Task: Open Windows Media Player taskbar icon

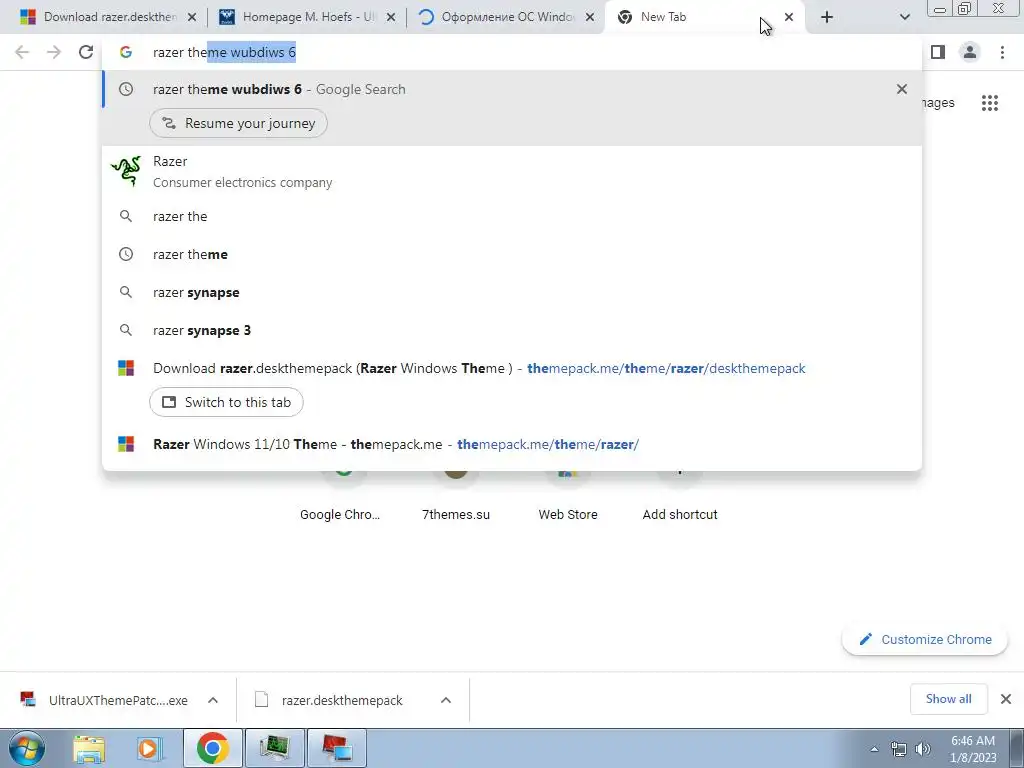Action: tap(148, 748)
